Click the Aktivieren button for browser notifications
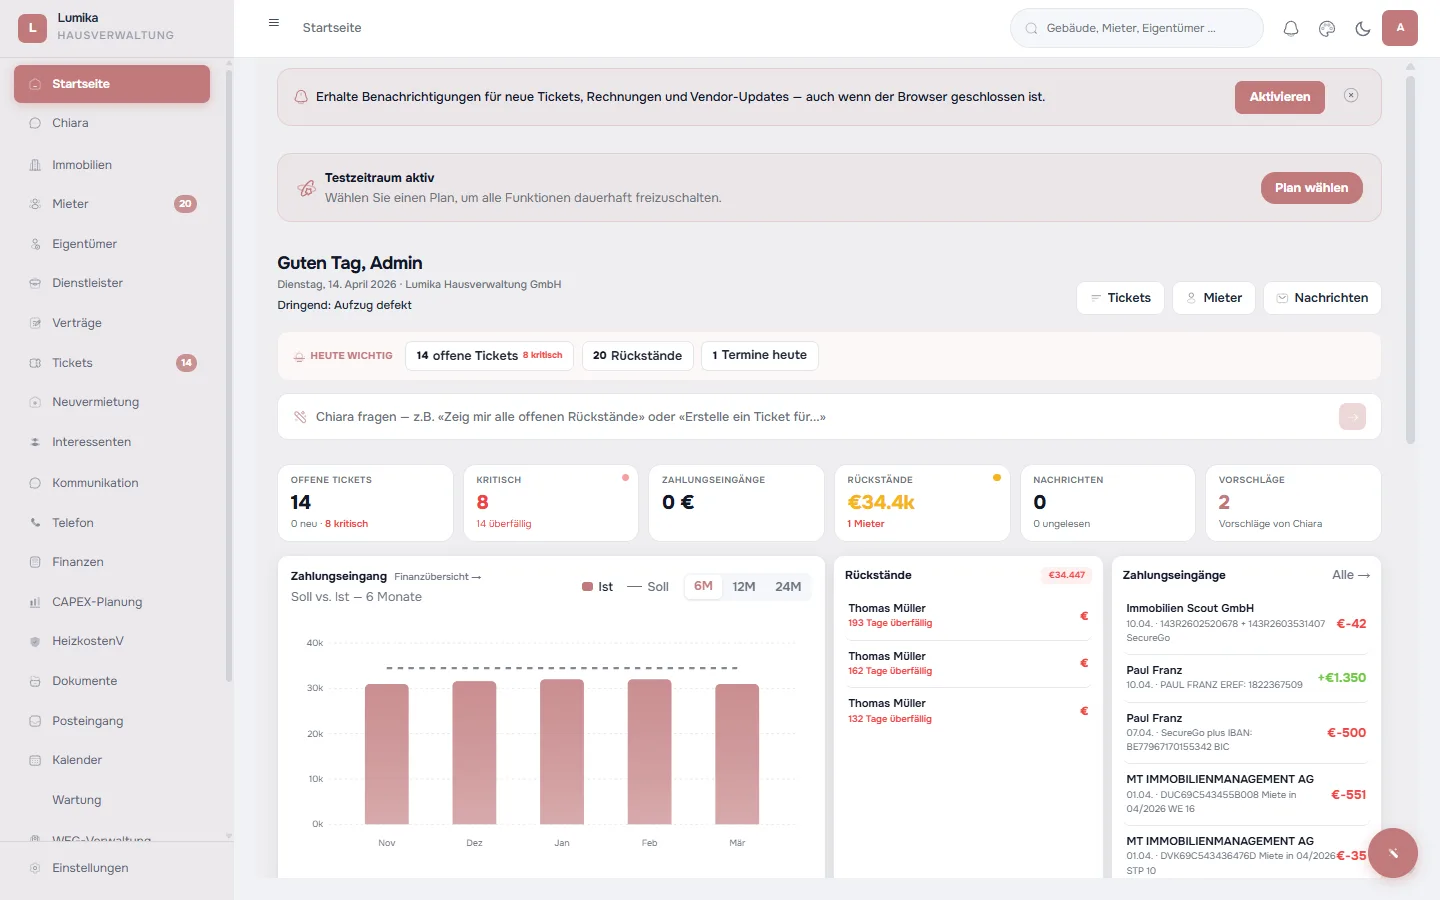1440x900 pixels. 1279,97
